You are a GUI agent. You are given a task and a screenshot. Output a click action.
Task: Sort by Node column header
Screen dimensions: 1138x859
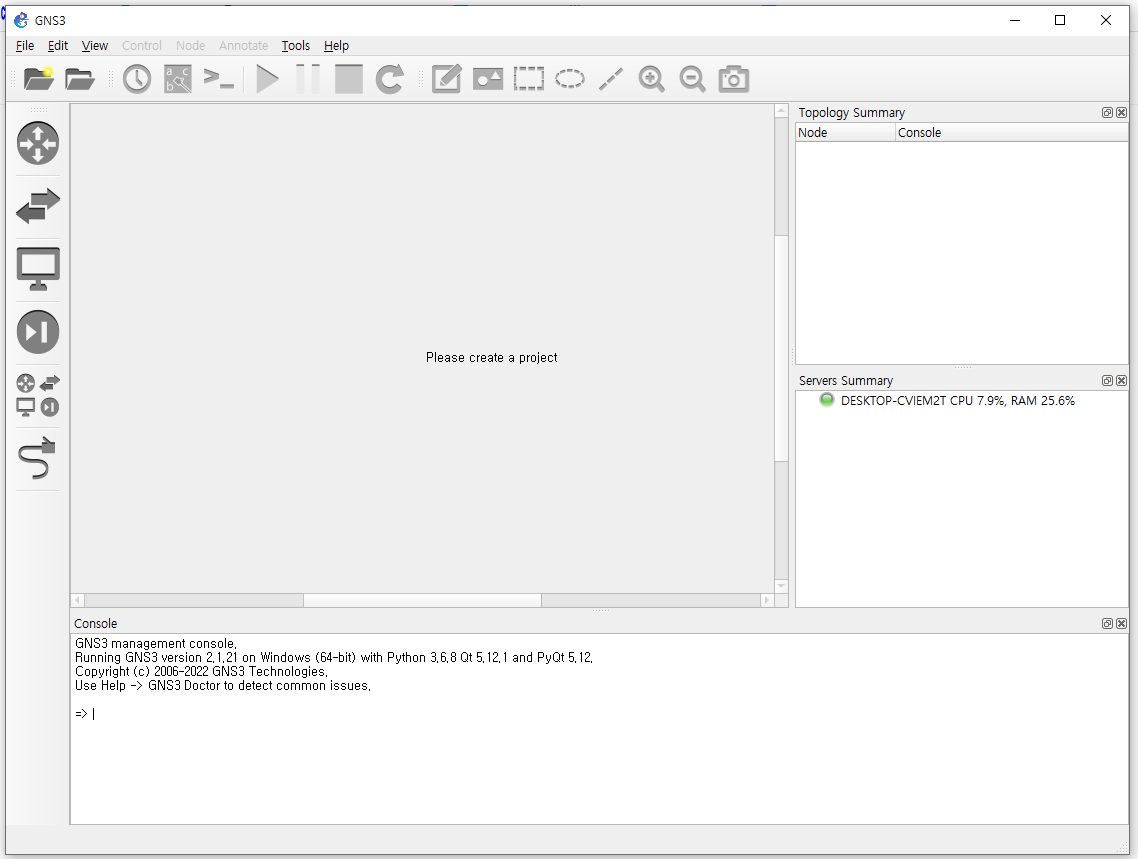(x=846, y=132)
